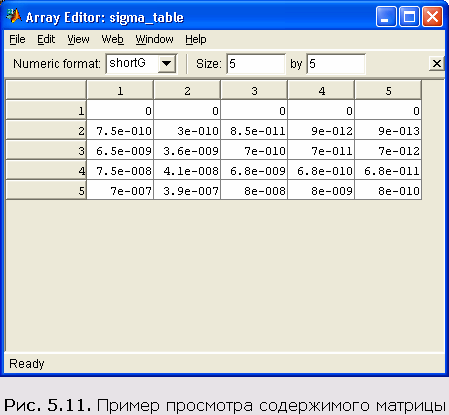Select row header 1
449x415 pixels.
(46, 110)
